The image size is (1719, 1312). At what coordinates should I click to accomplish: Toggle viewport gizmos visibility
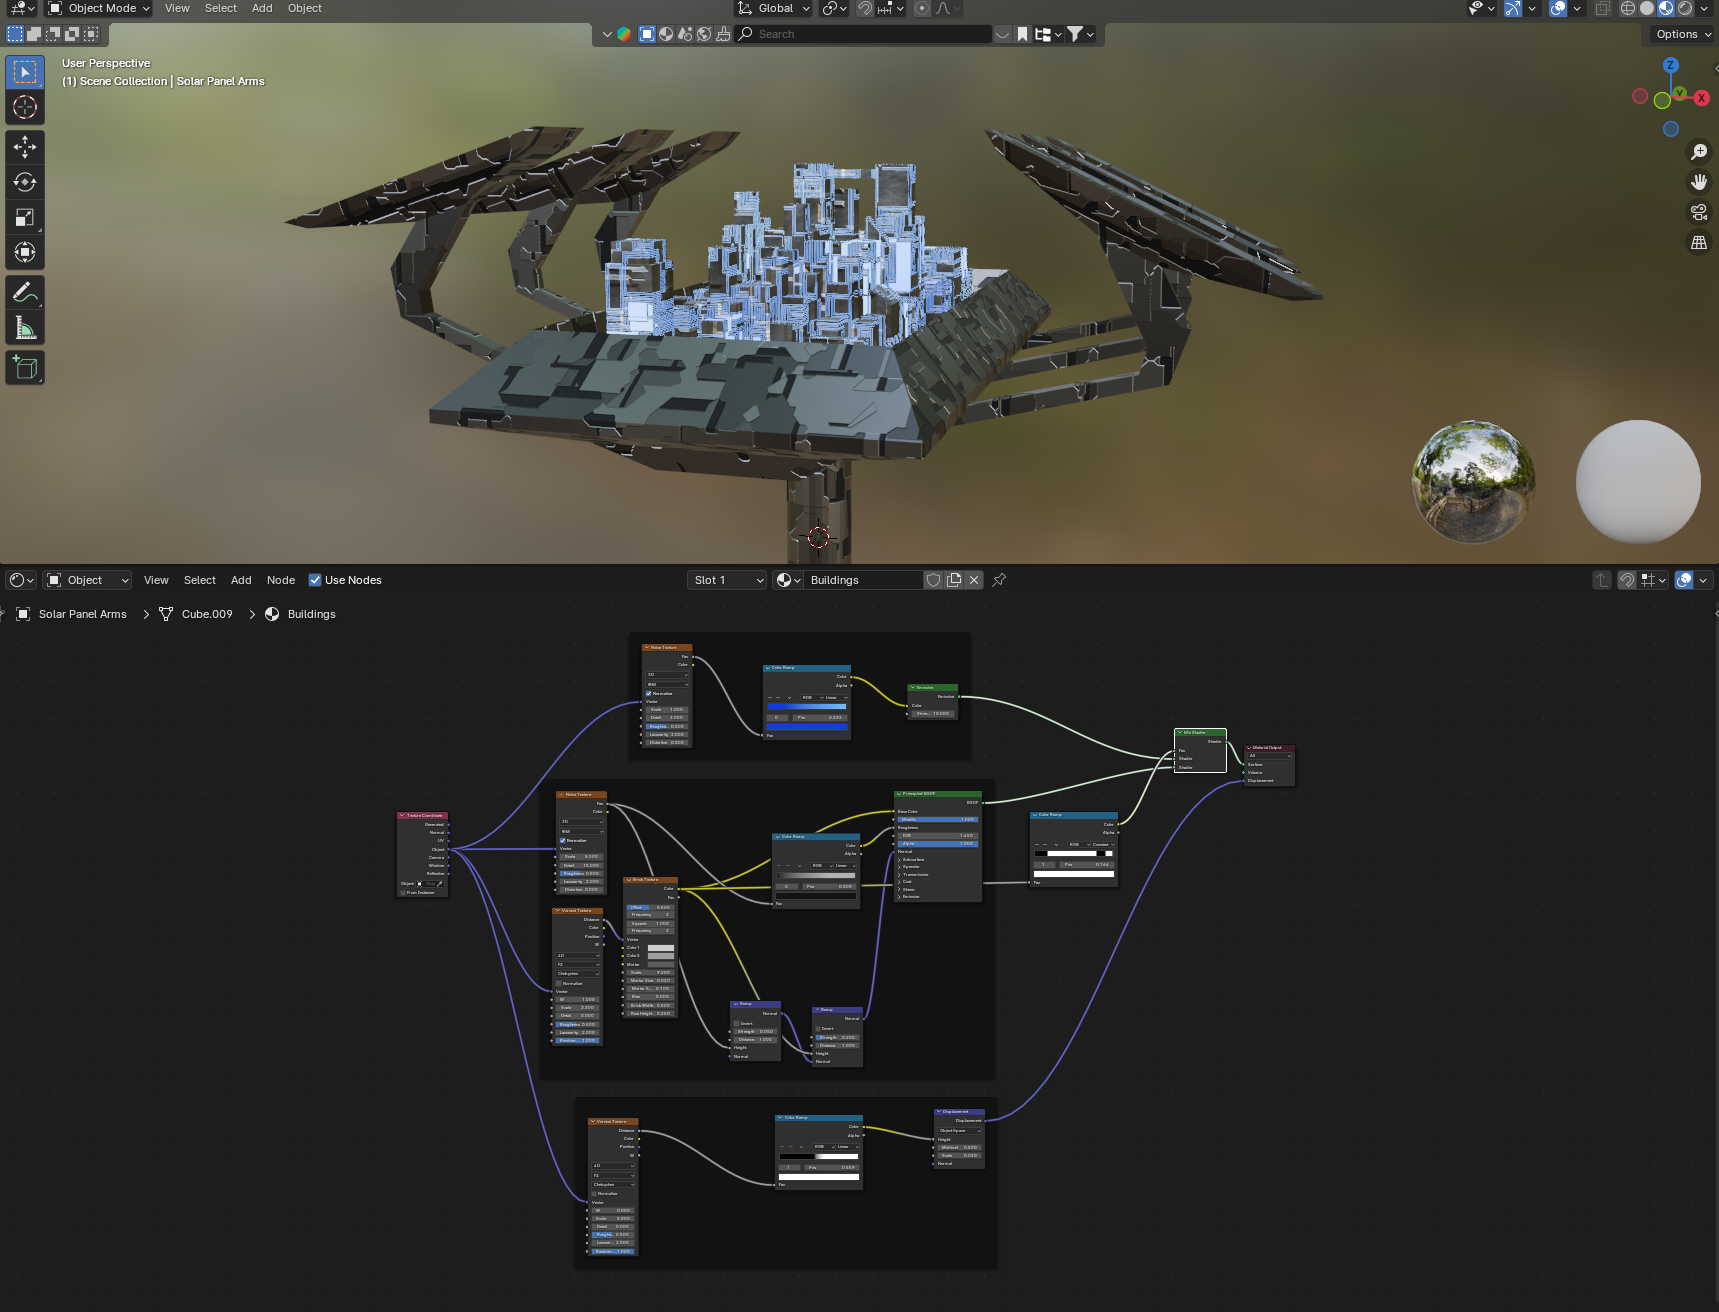tap(1513, 8)
